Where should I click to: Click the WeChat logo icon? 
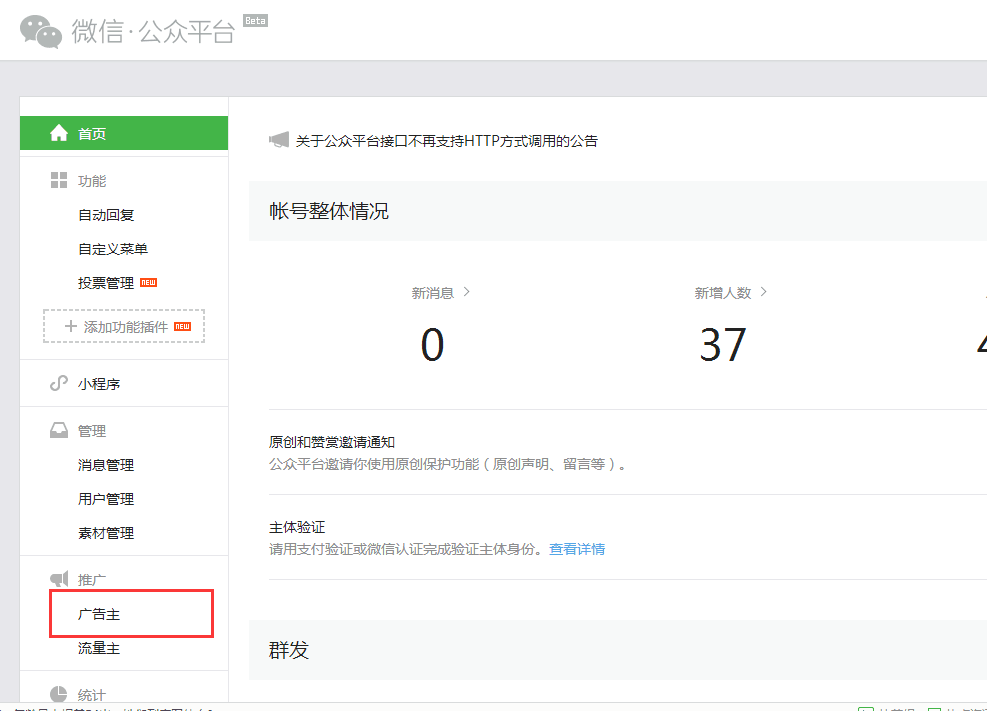click(41, 31)
